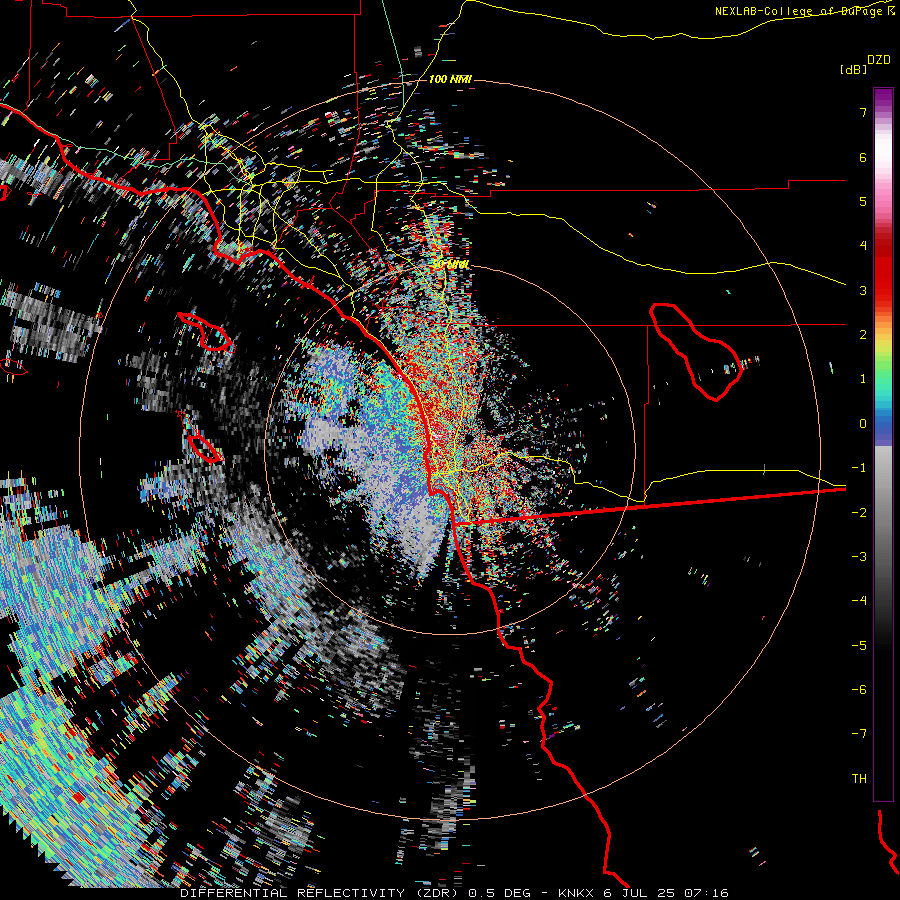Click the DZD product label

(878, 60)
